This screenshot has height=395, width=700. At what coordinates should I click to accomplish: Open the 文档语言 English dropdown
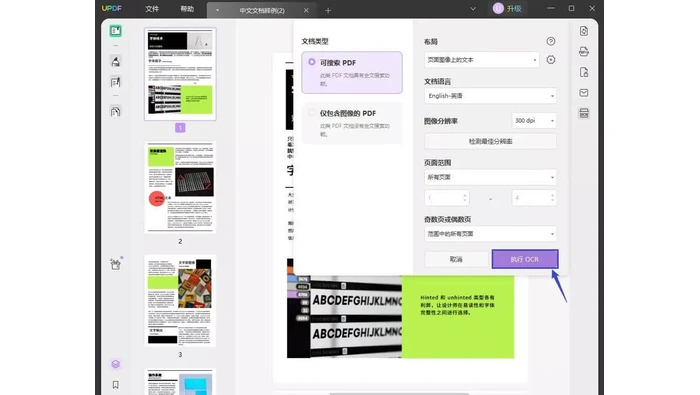[490, 96]
